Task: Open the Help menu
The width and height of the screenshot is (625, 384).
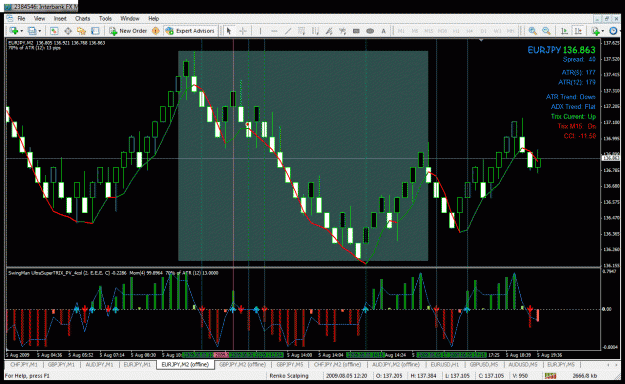Action: click(153, 18)
